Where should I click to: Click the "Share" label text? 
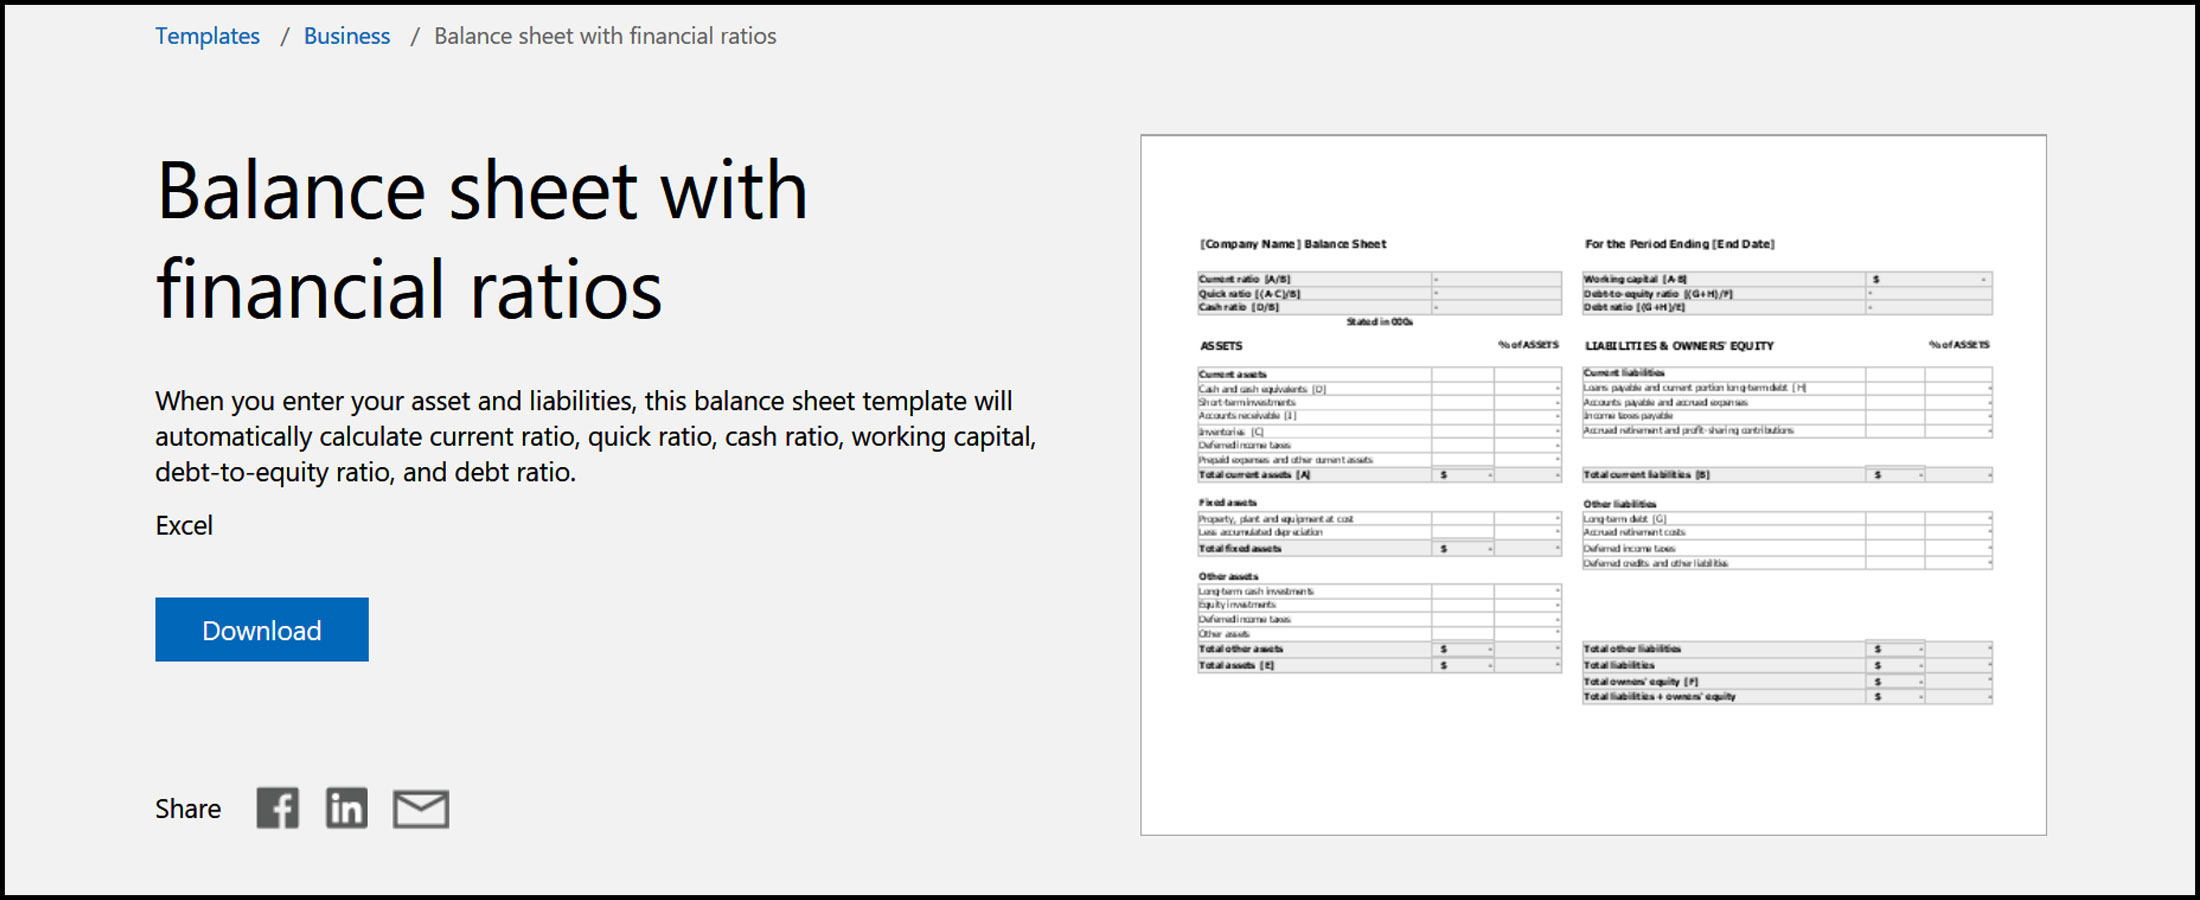coord(188,808)
